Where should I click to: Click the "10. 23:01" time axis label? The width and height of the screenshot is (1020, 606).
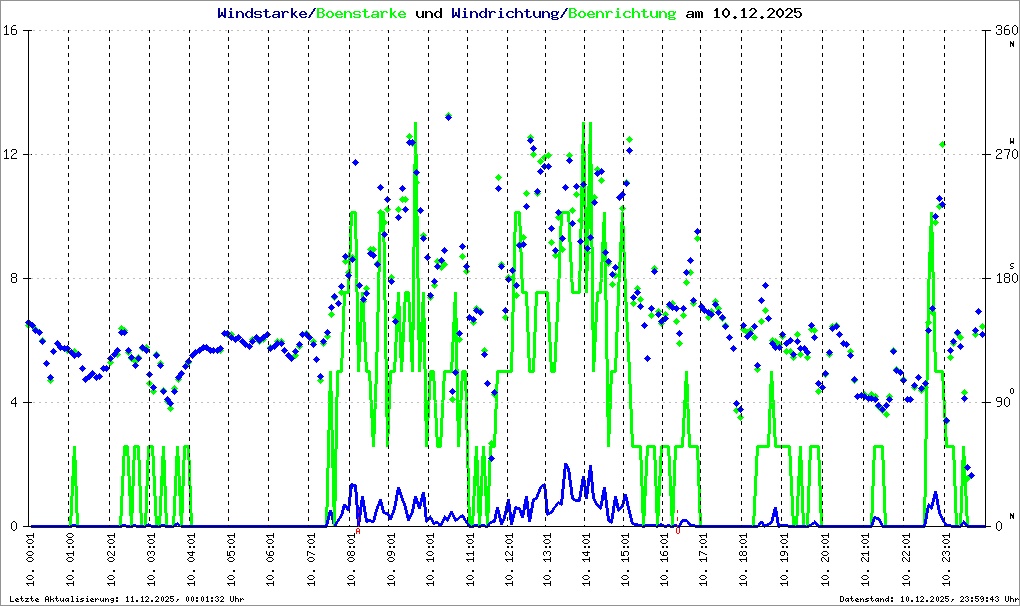tap(945, 558)
